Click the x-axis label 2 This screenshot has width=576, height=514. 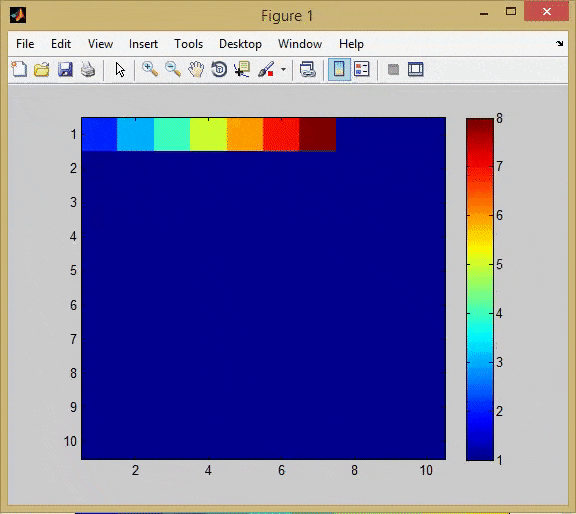pyautogui.click(x=135, y=470)
